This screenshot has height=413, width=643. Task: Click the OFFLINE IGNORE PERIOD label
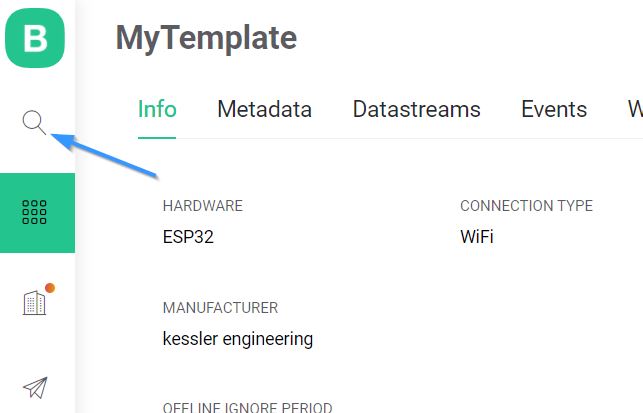pos(247,407)
